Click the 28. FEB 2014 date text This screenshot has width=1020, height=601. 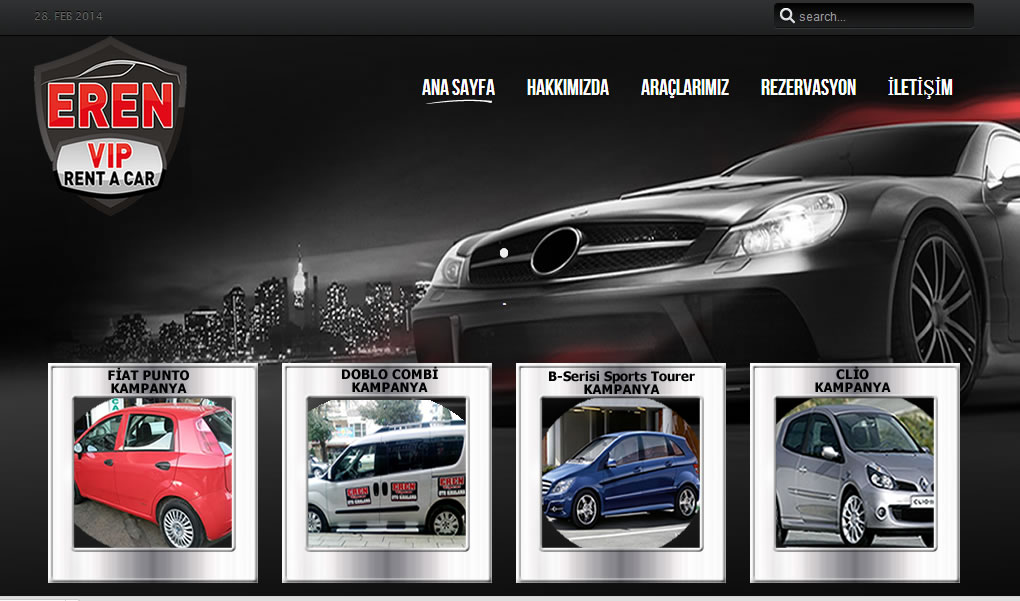point(68,16)
